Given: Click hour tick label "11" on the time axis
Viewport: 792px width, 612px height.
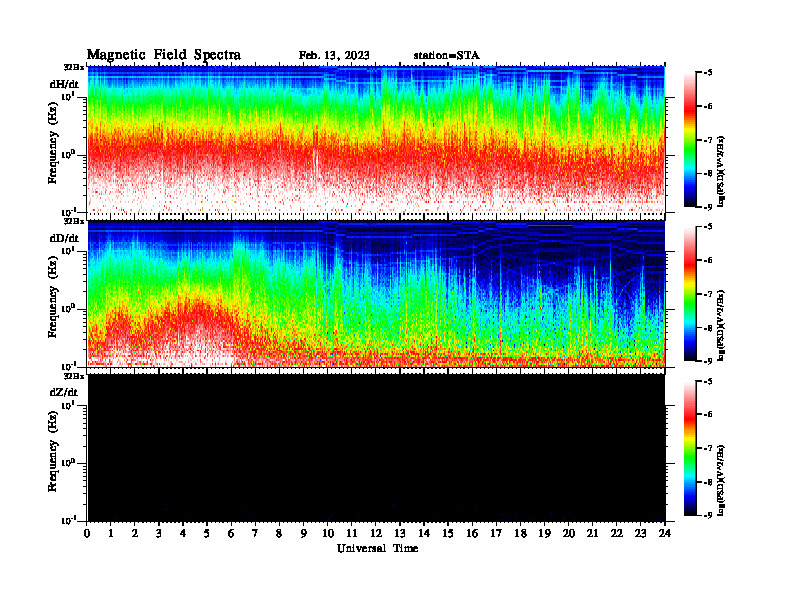Looking at the screenshot, I should (x=352, y=533).
